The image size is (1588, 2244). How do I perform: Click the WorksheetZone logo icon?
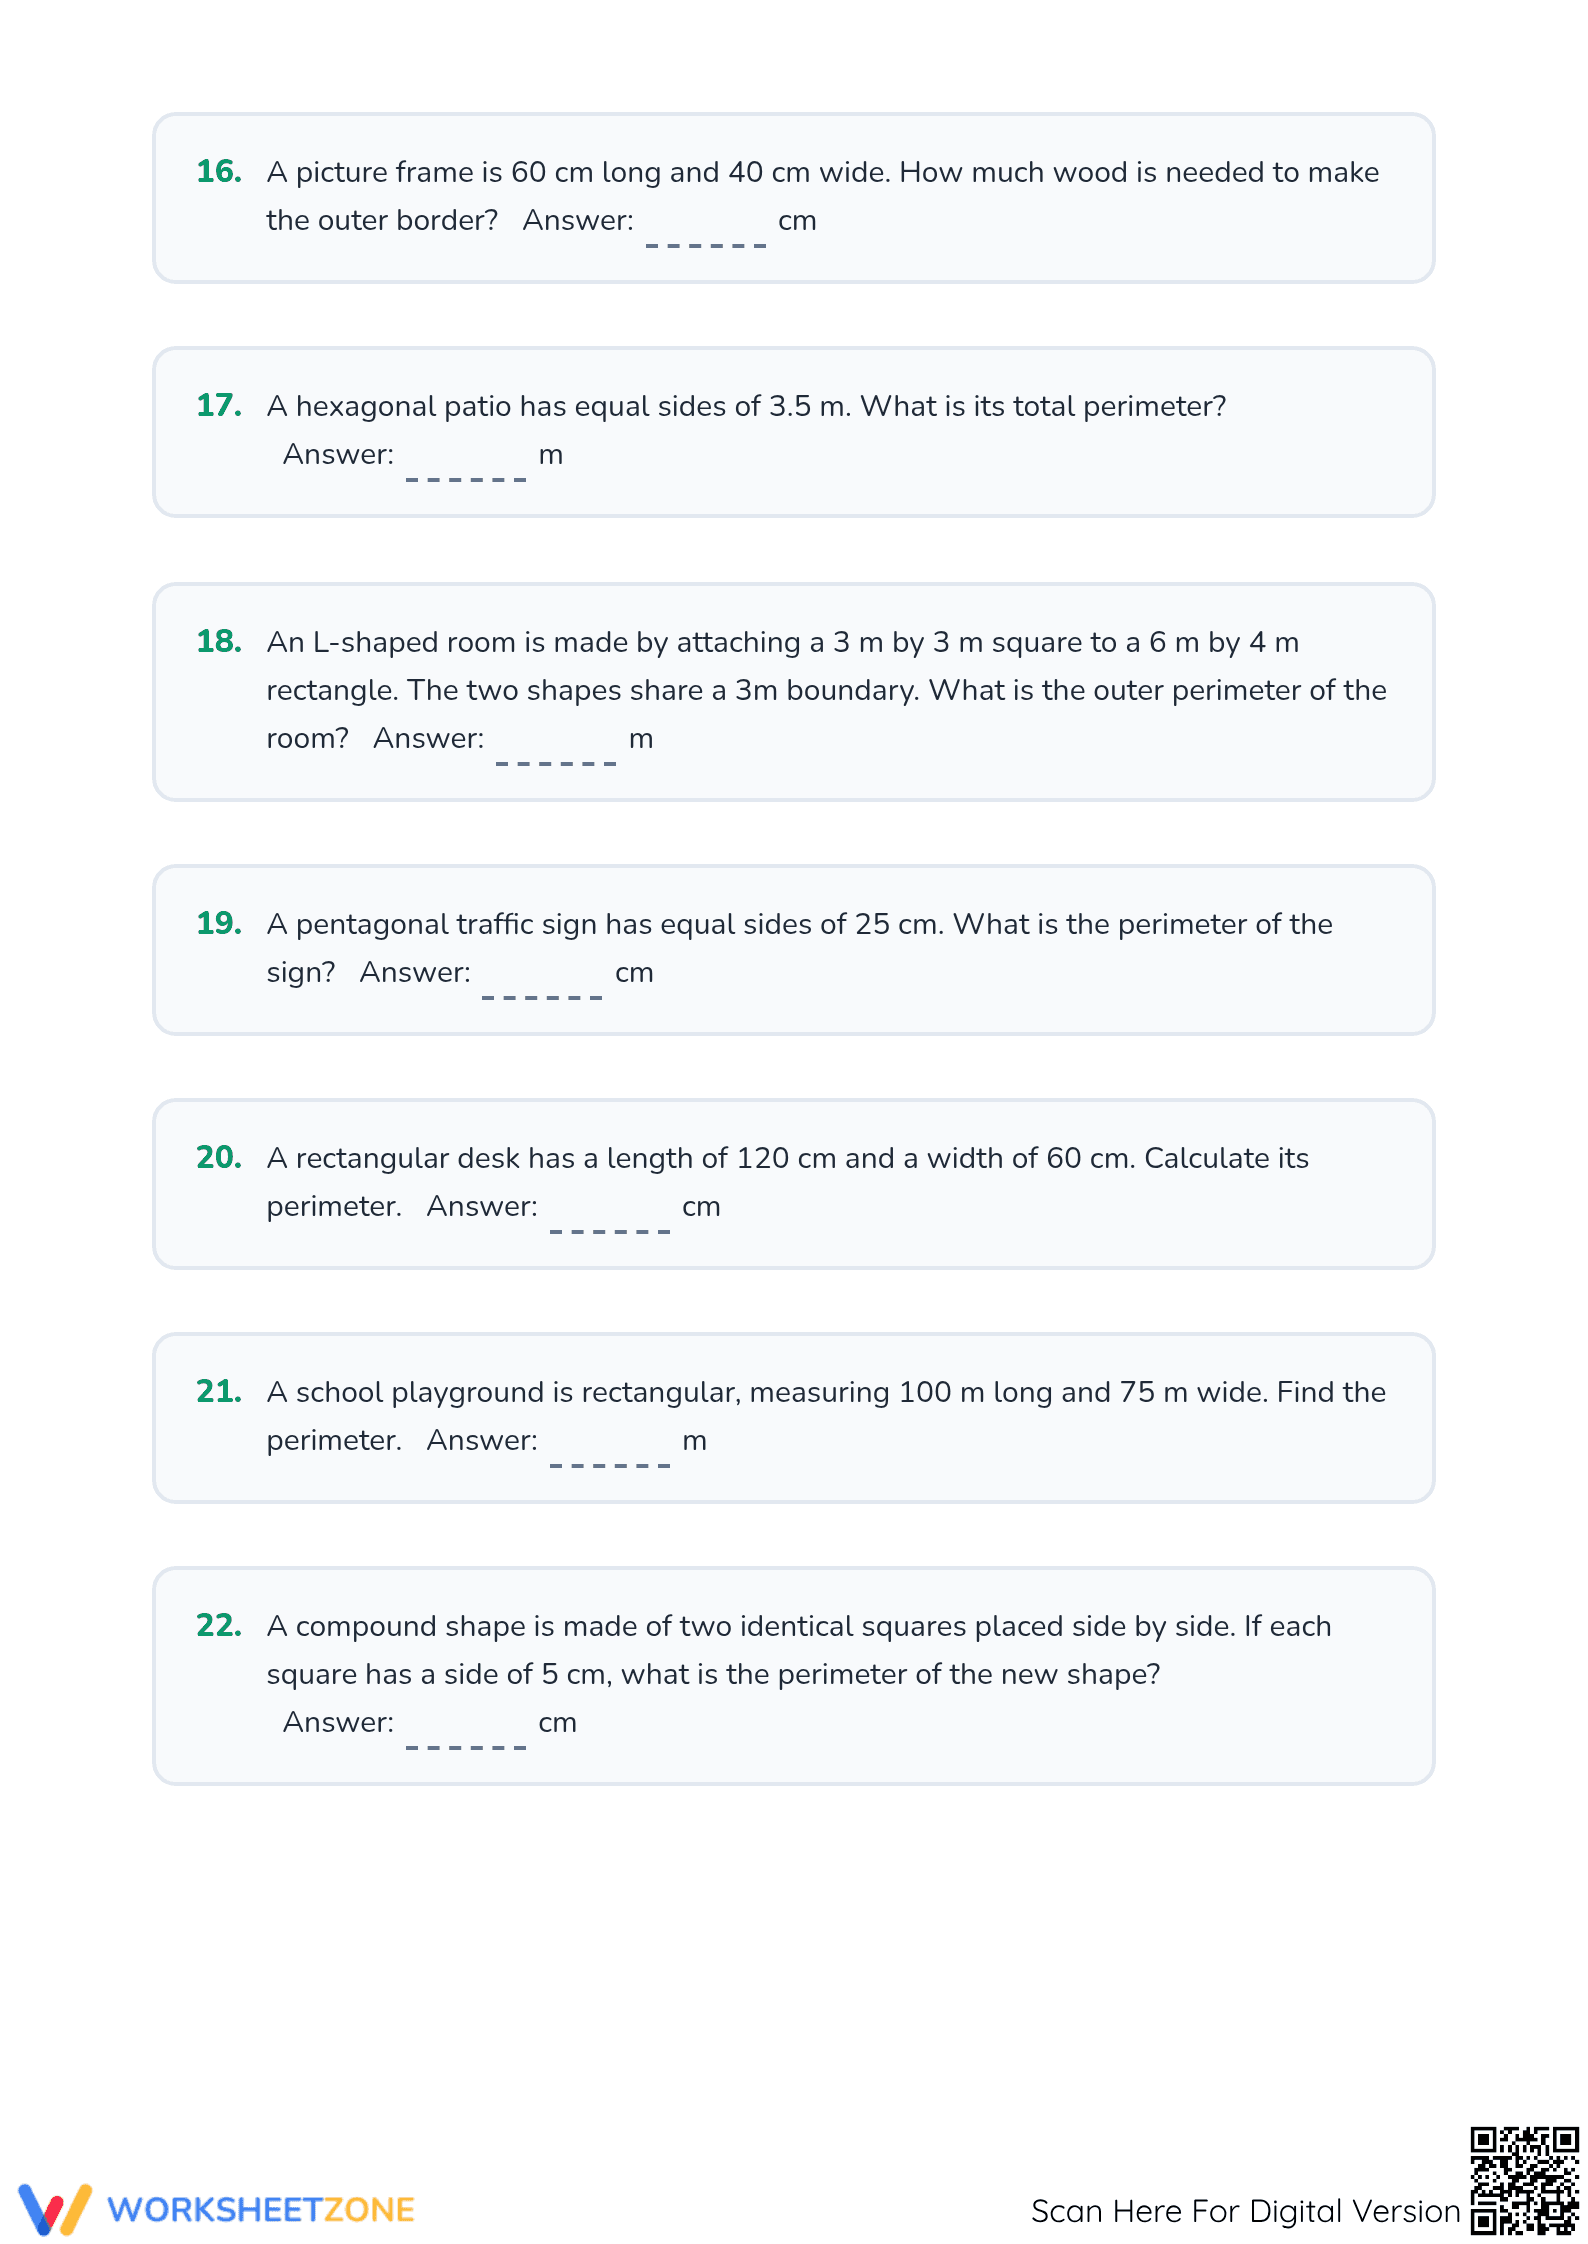[55, 2208]
